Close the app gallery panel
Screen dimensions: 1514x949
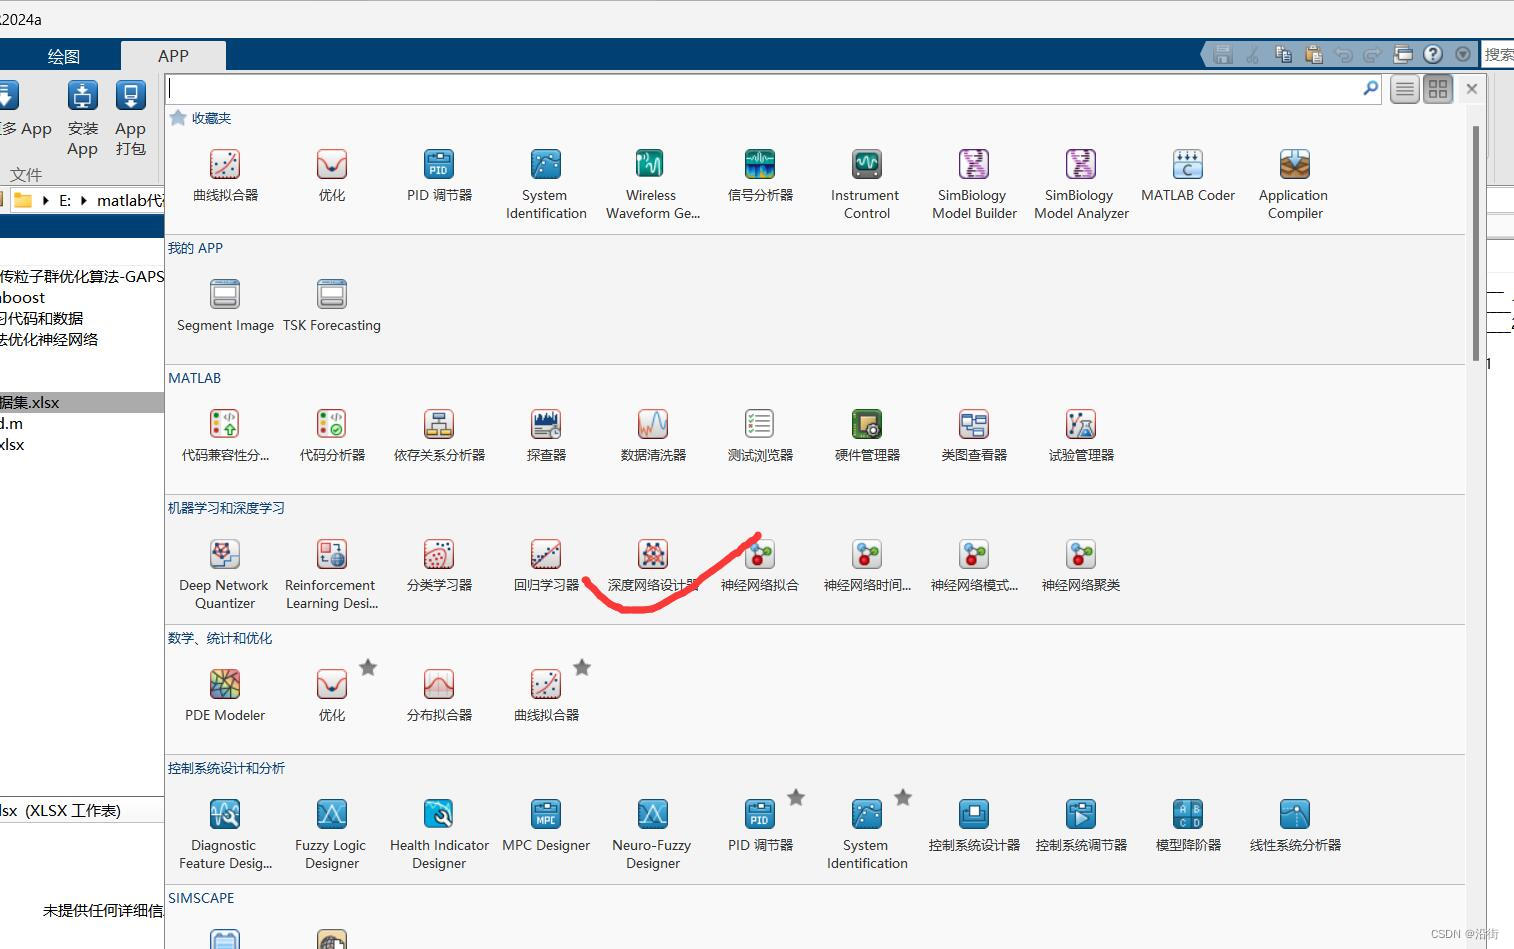1471,89
